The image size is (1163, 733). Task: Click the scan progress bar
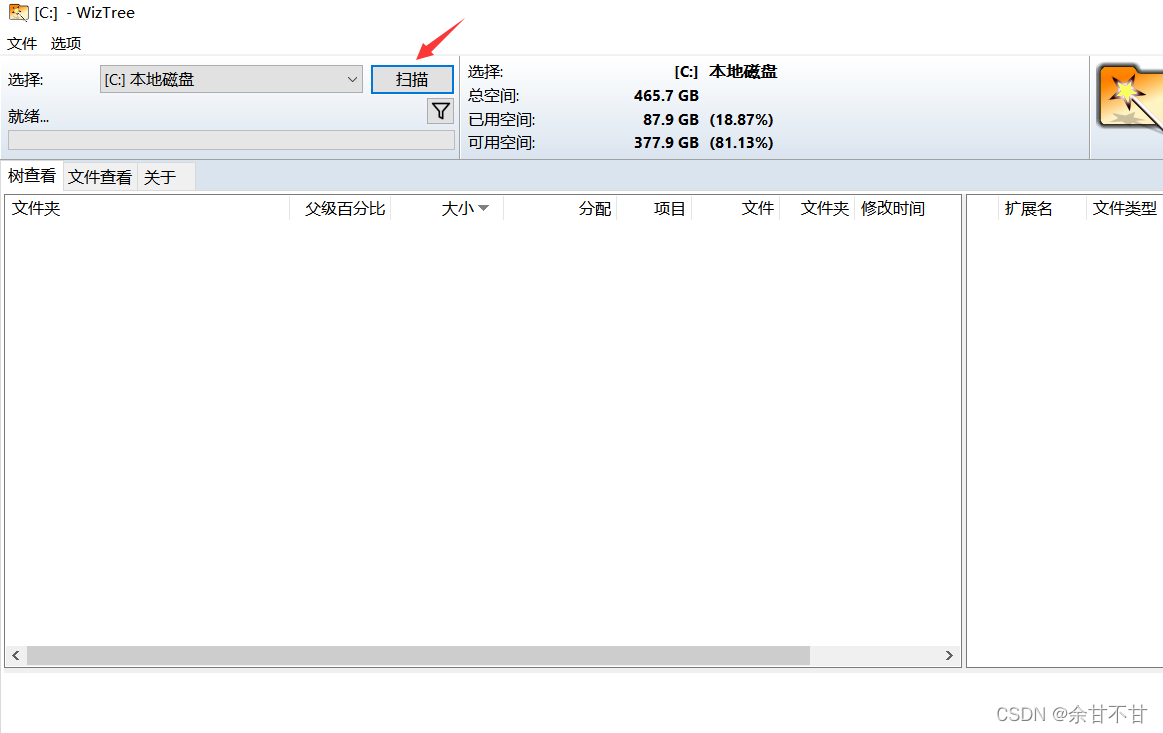click(x=231, y=140)
